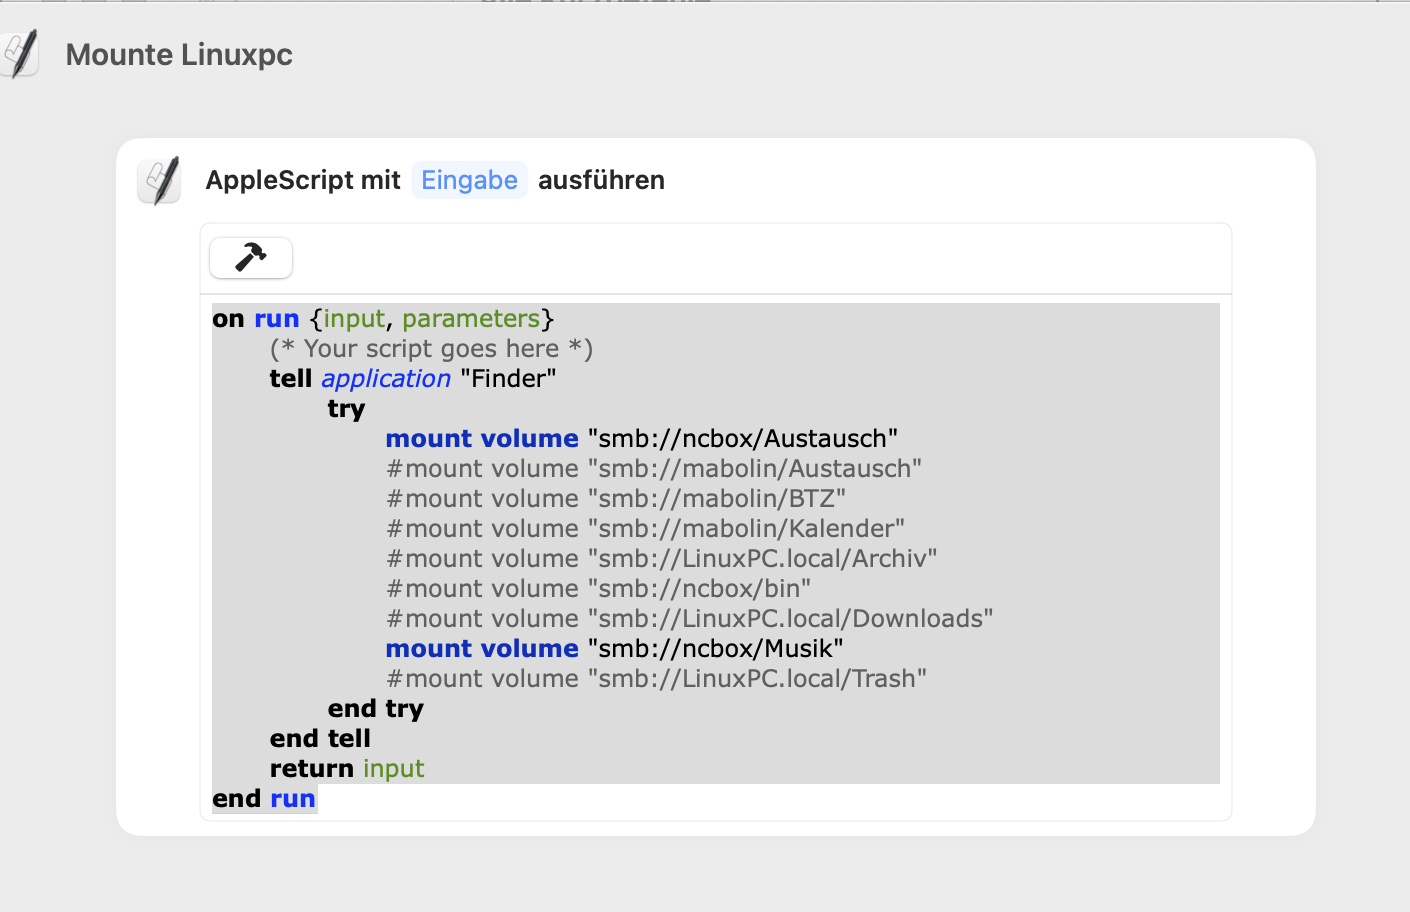Image resolution: width=1410 pixels, height=912 pixels.
Task: Click the commented LinuxPC.local/Archiv line
Action: 661,559
